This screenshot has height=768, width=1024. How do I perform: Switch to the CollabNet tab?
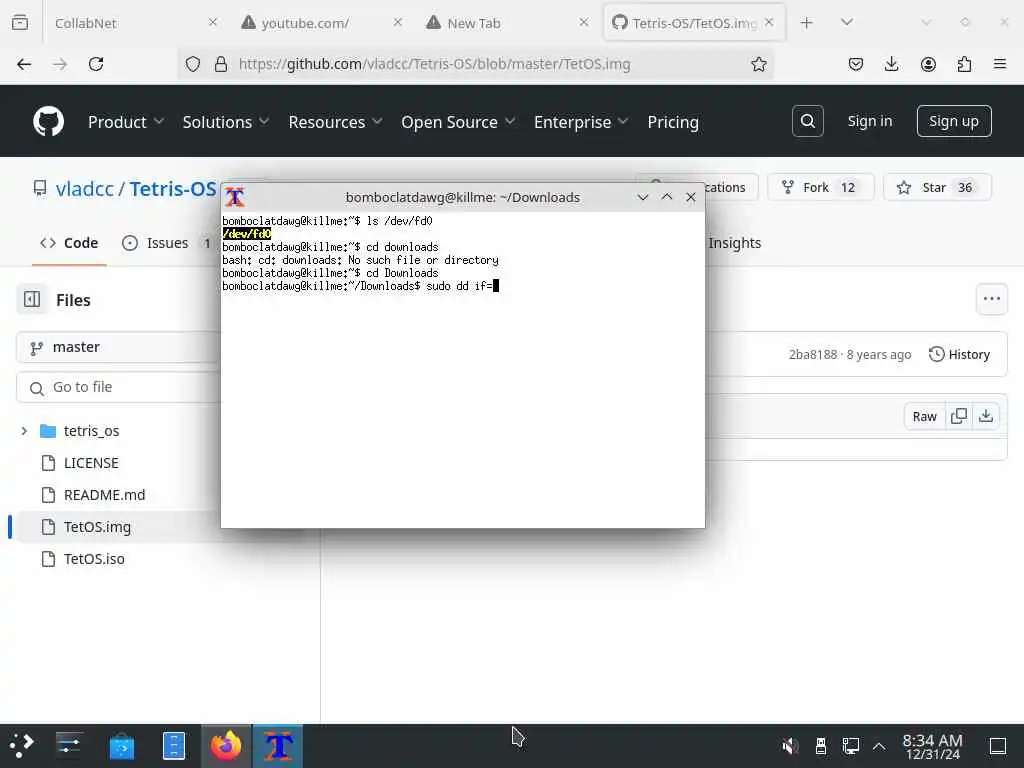point(134,23)
